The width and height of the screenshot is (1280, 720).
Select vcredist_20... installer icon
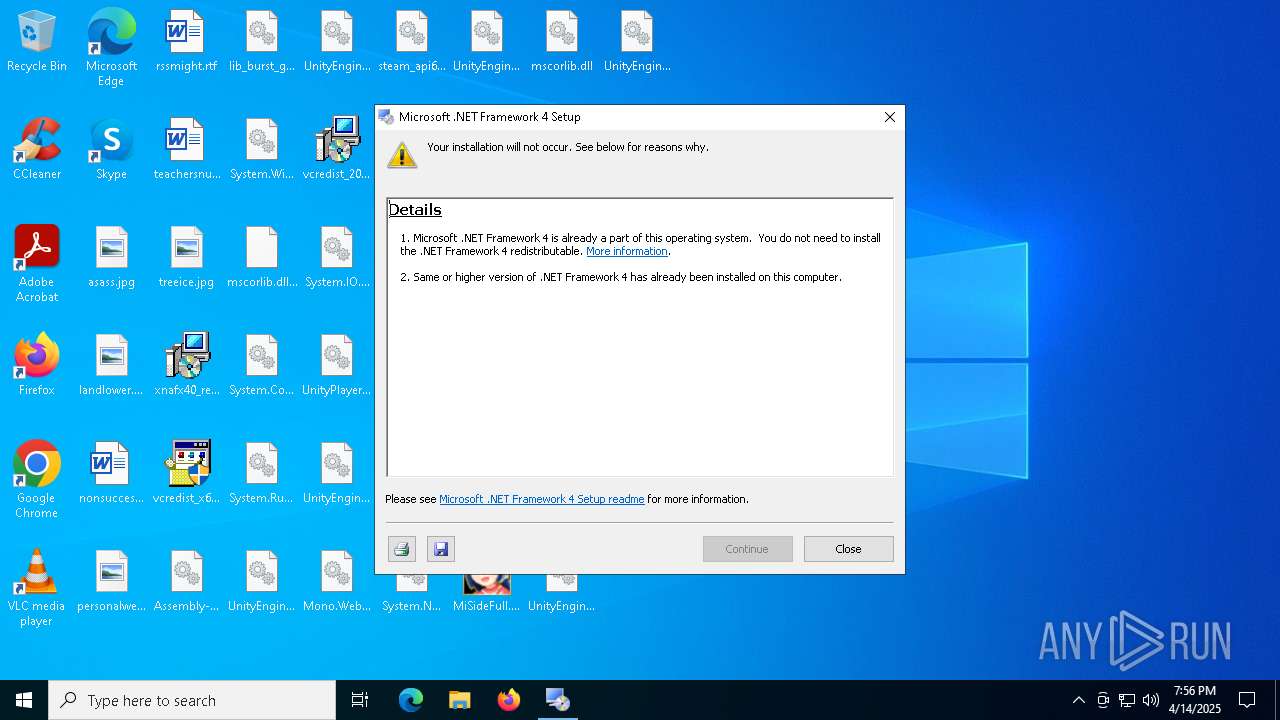click(337, 149)
